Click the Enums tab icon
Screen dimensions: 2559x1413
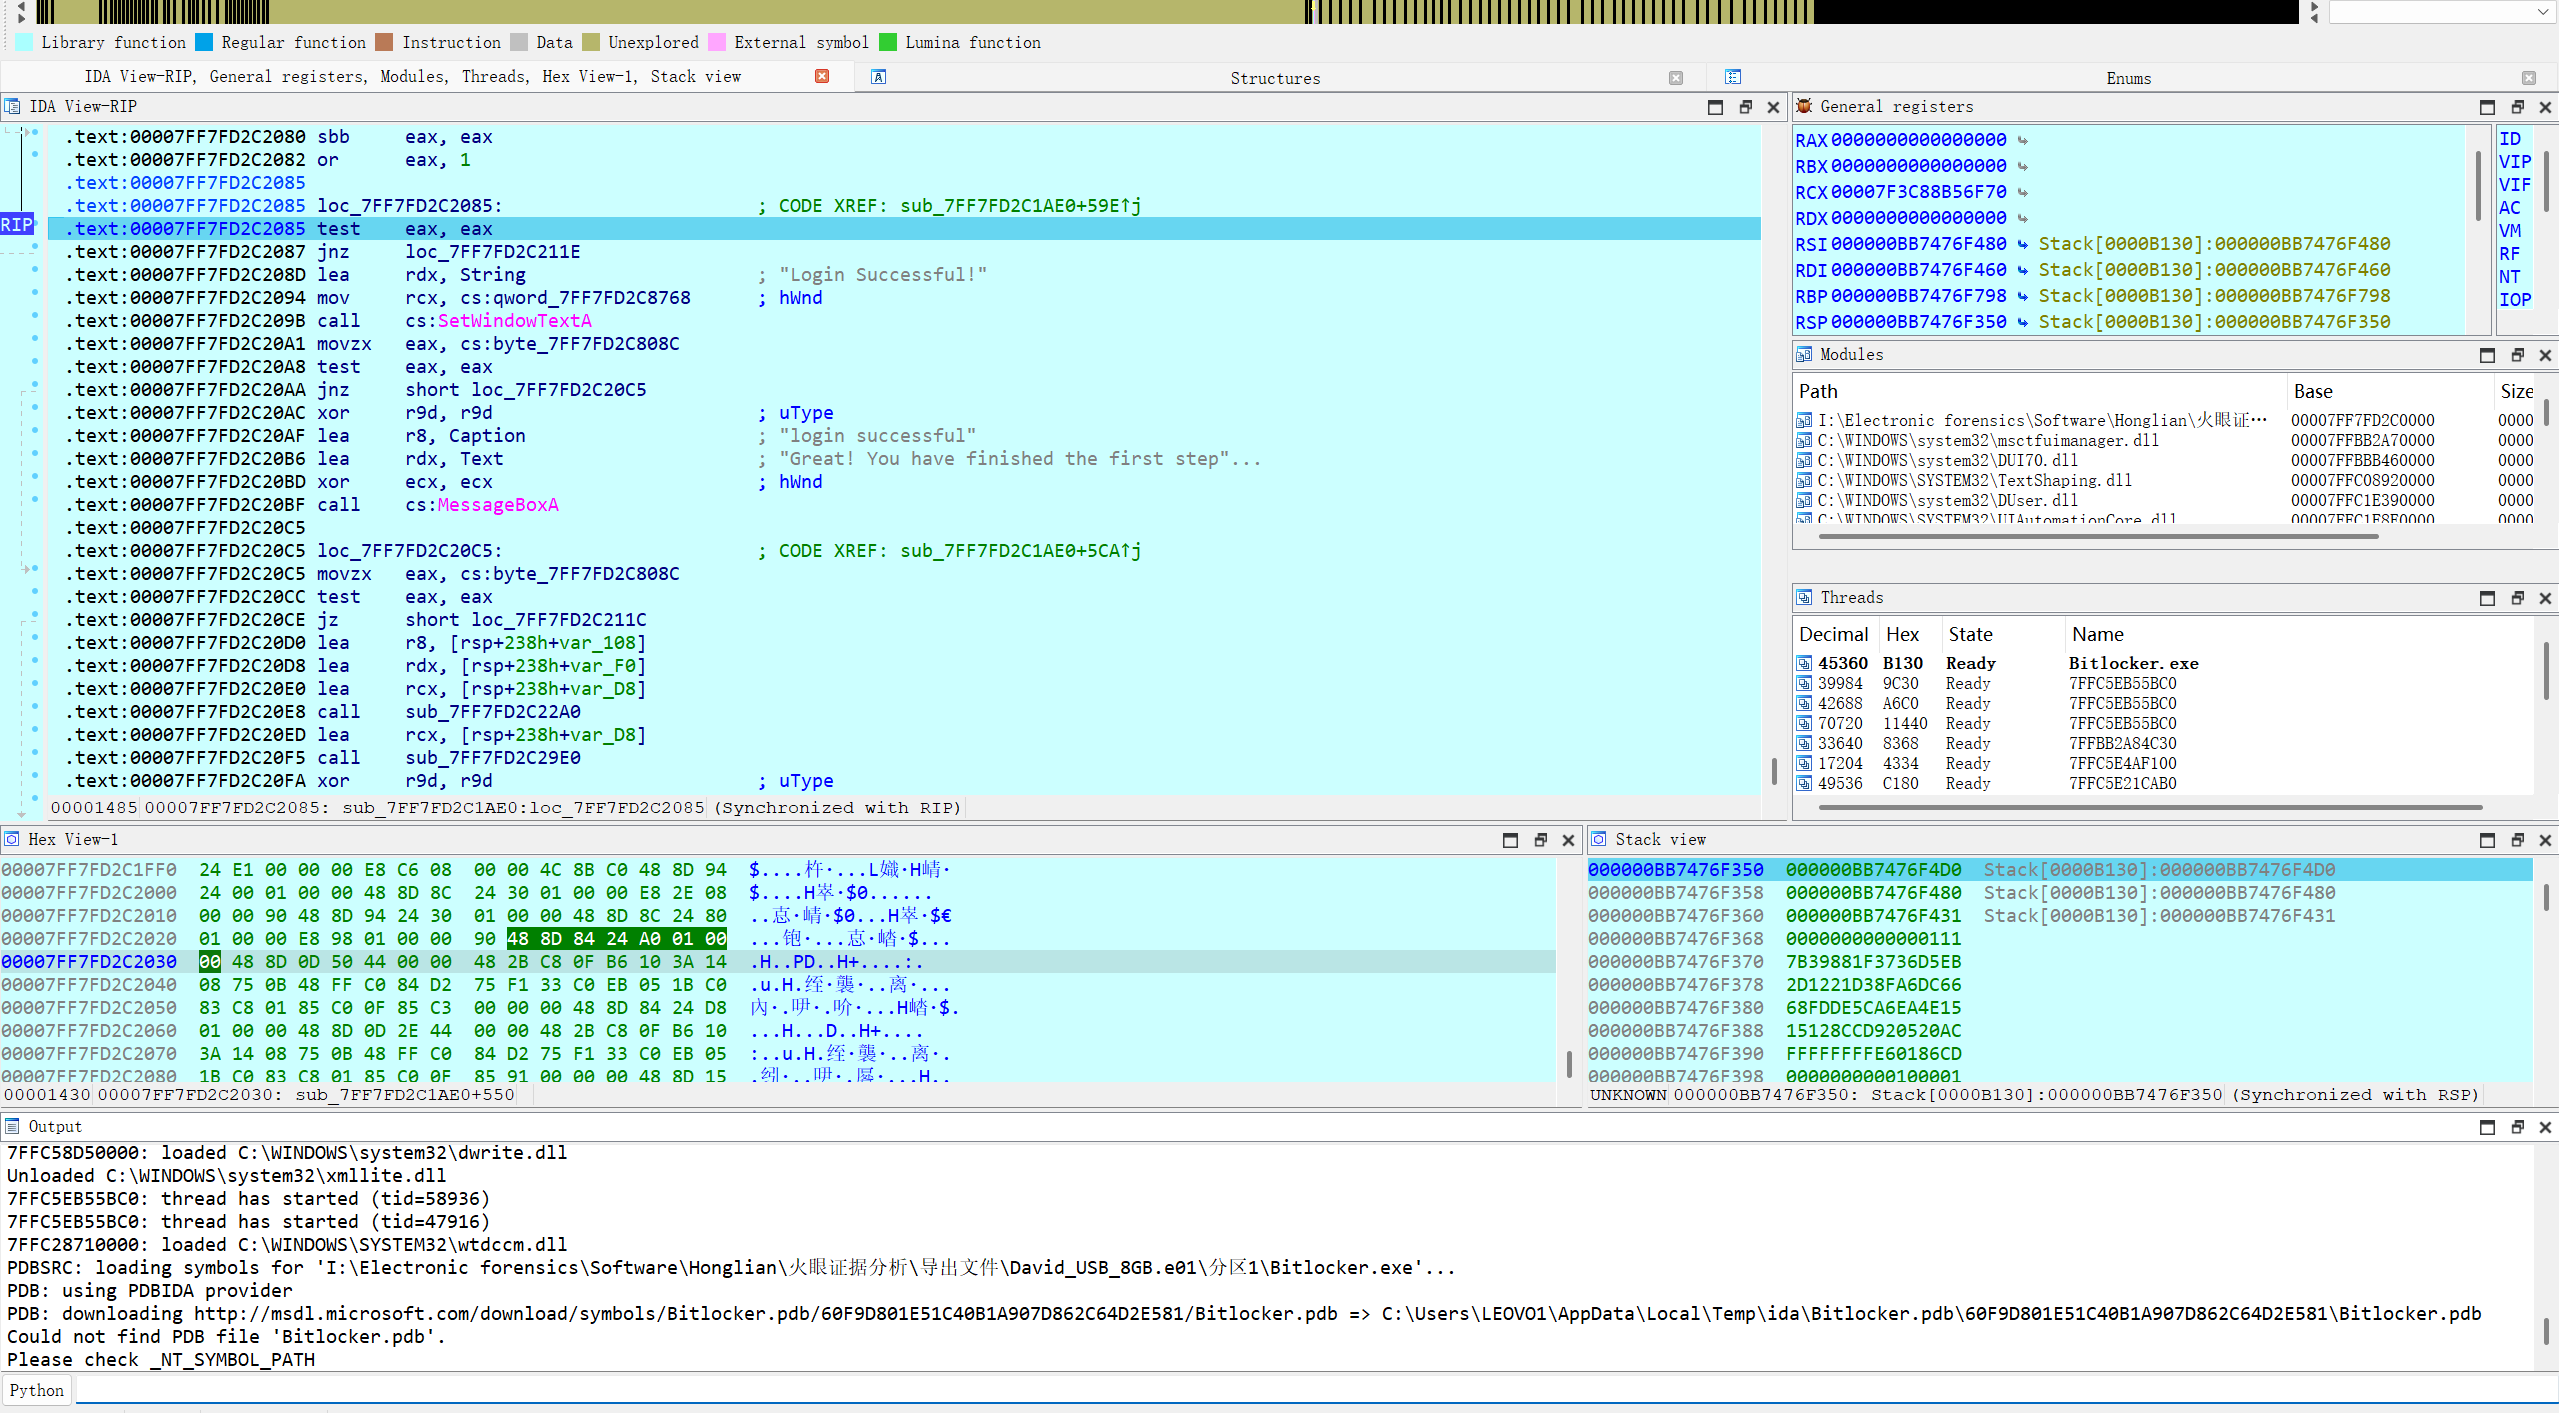click(x=1733, y=77)
